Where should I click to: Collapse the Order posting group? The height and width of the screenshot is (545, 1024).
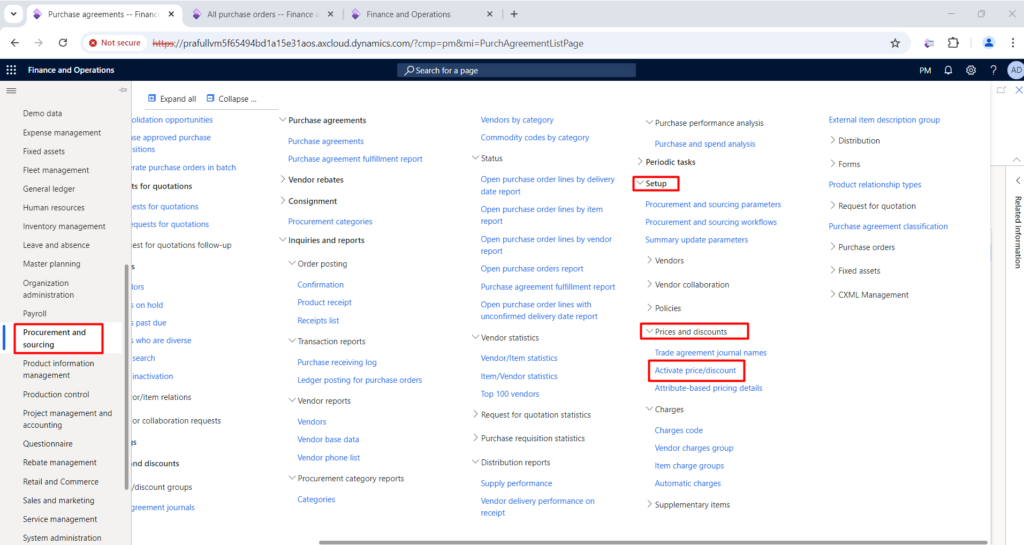[x=292, y=264]
